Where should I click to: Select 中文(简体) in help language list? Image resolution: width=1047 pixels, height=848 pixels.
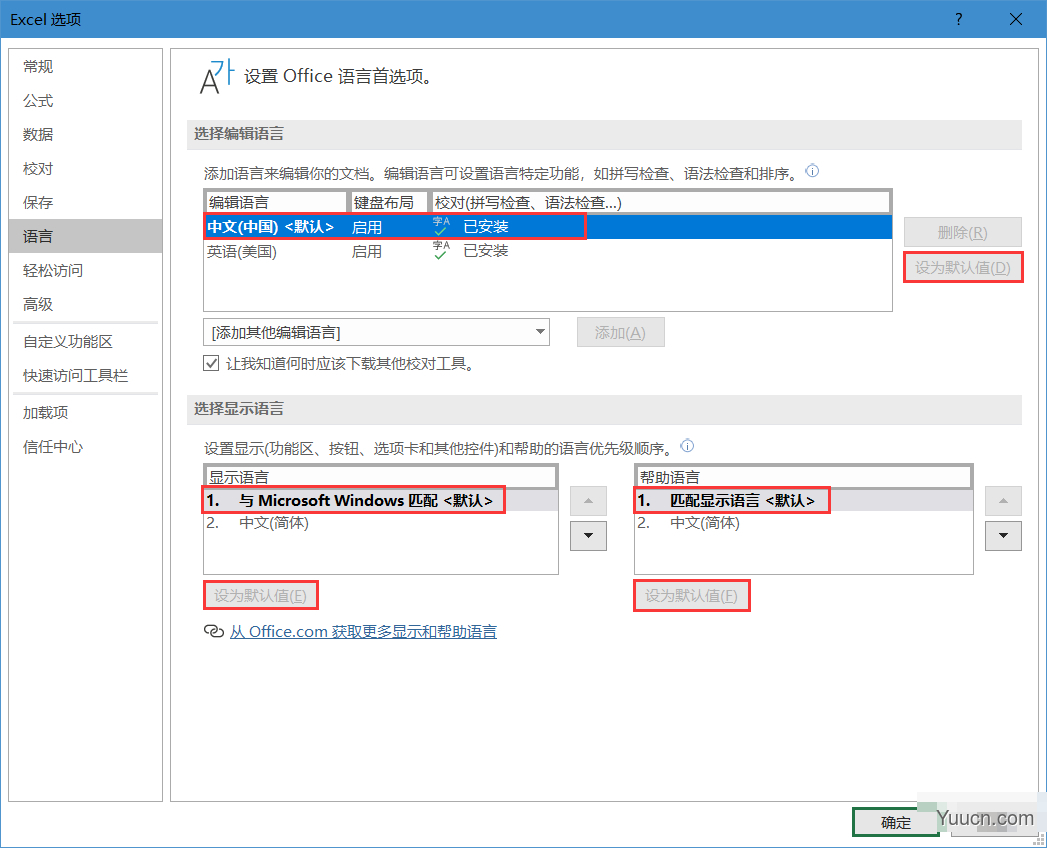coord(803,523)
